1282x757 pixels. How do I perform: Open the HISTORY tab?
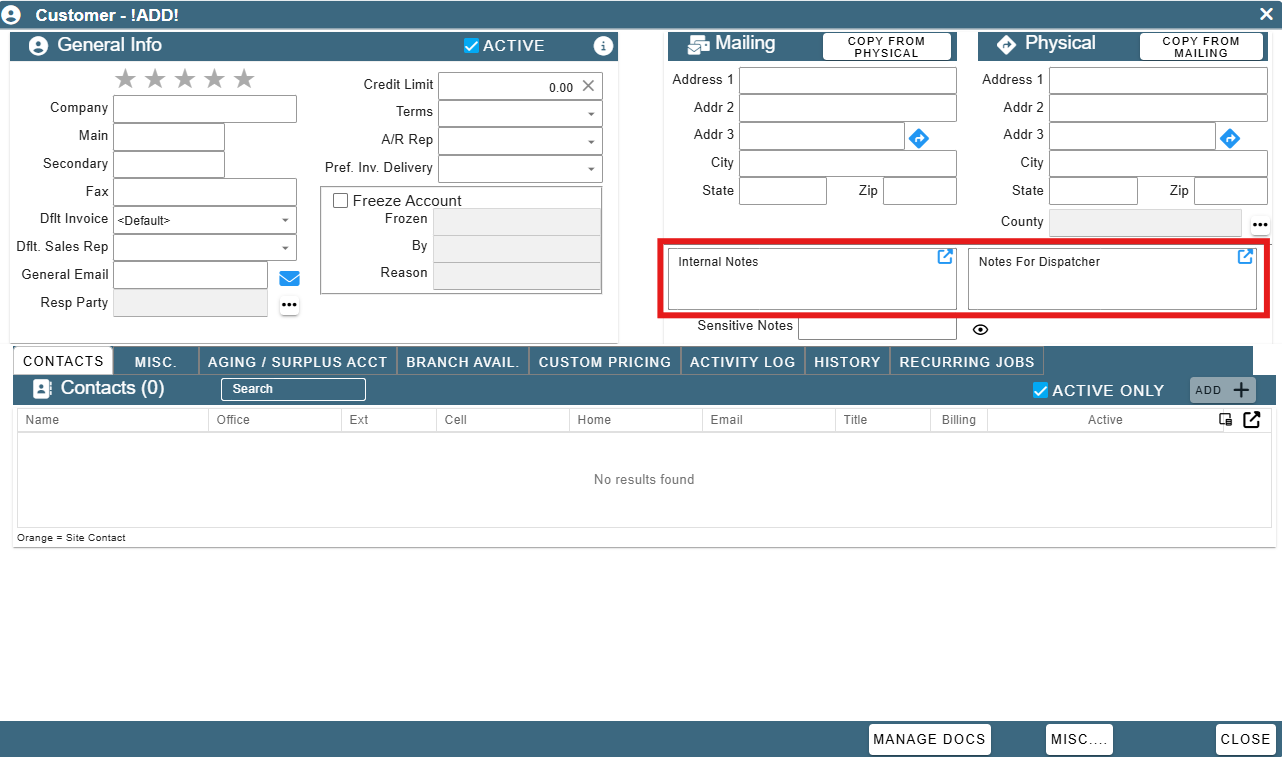(x=847, y=362)
